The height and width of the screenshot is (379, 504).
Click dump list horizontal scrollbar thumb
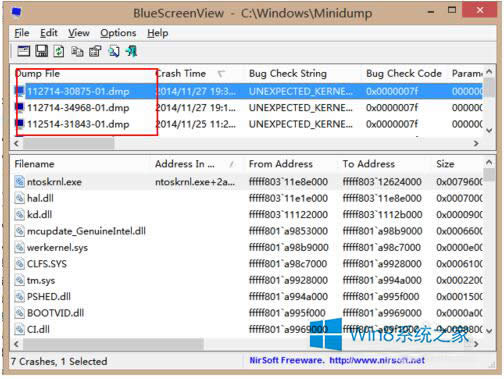pyautogui.click(x=68, y=144)
